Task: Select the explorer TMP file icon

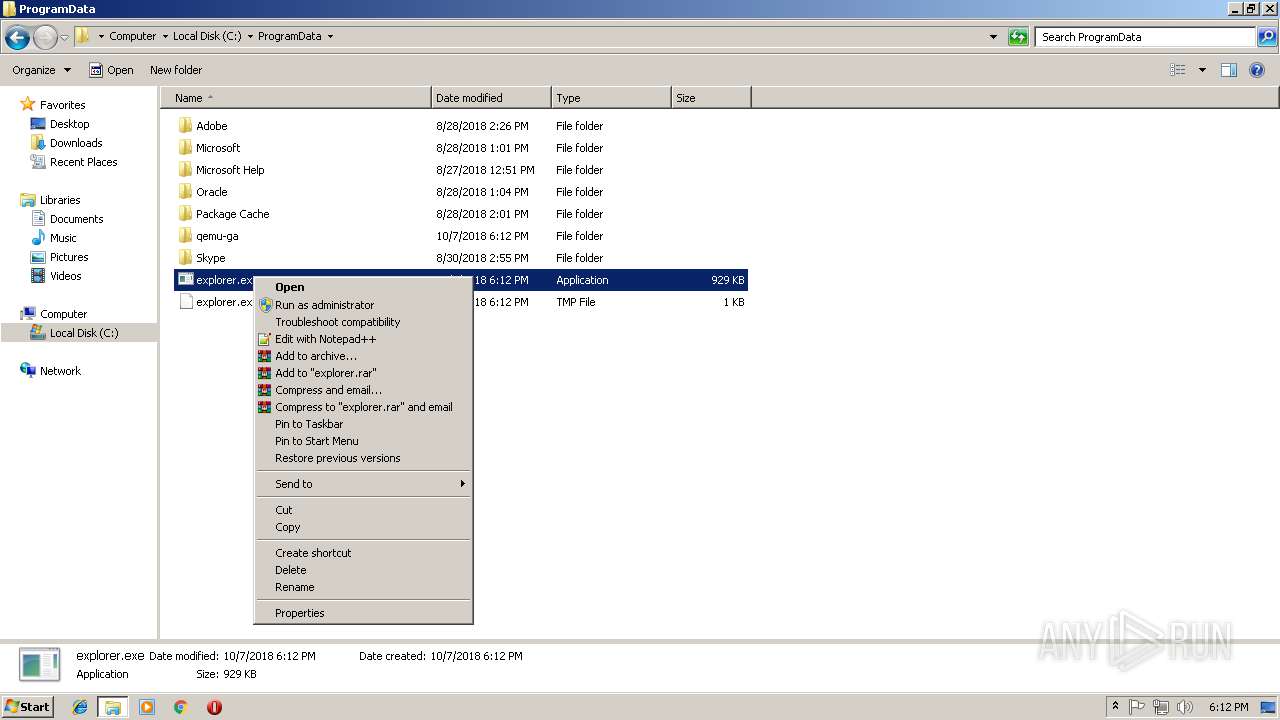Action: point(185,302)
